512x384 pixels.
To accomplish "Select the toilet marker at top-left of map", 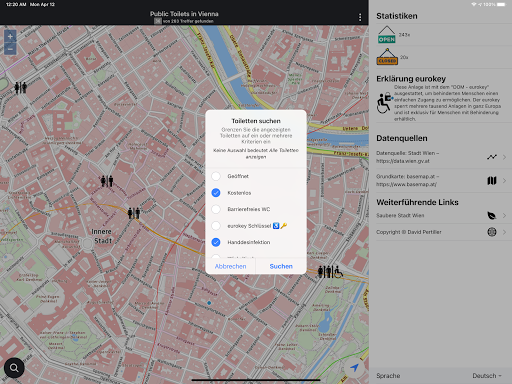I will [20, 88].
